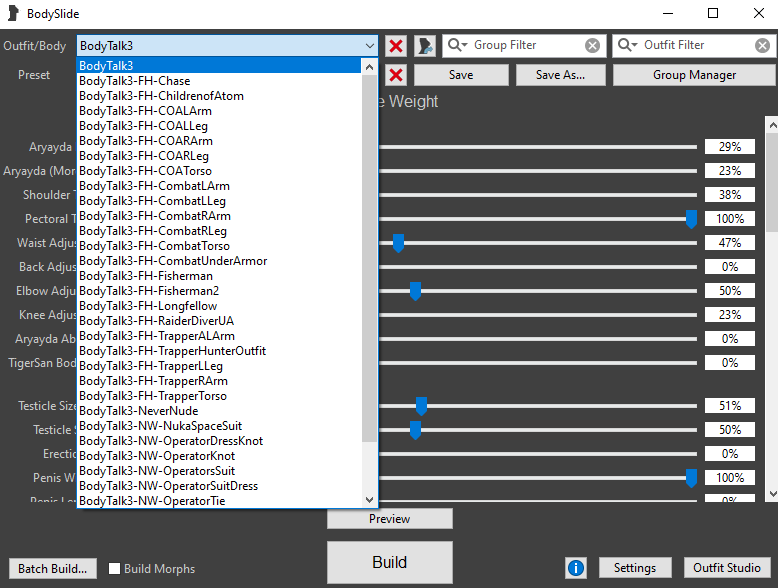
Task: Delete the outfit with red X icon
Action: point(396,46)
